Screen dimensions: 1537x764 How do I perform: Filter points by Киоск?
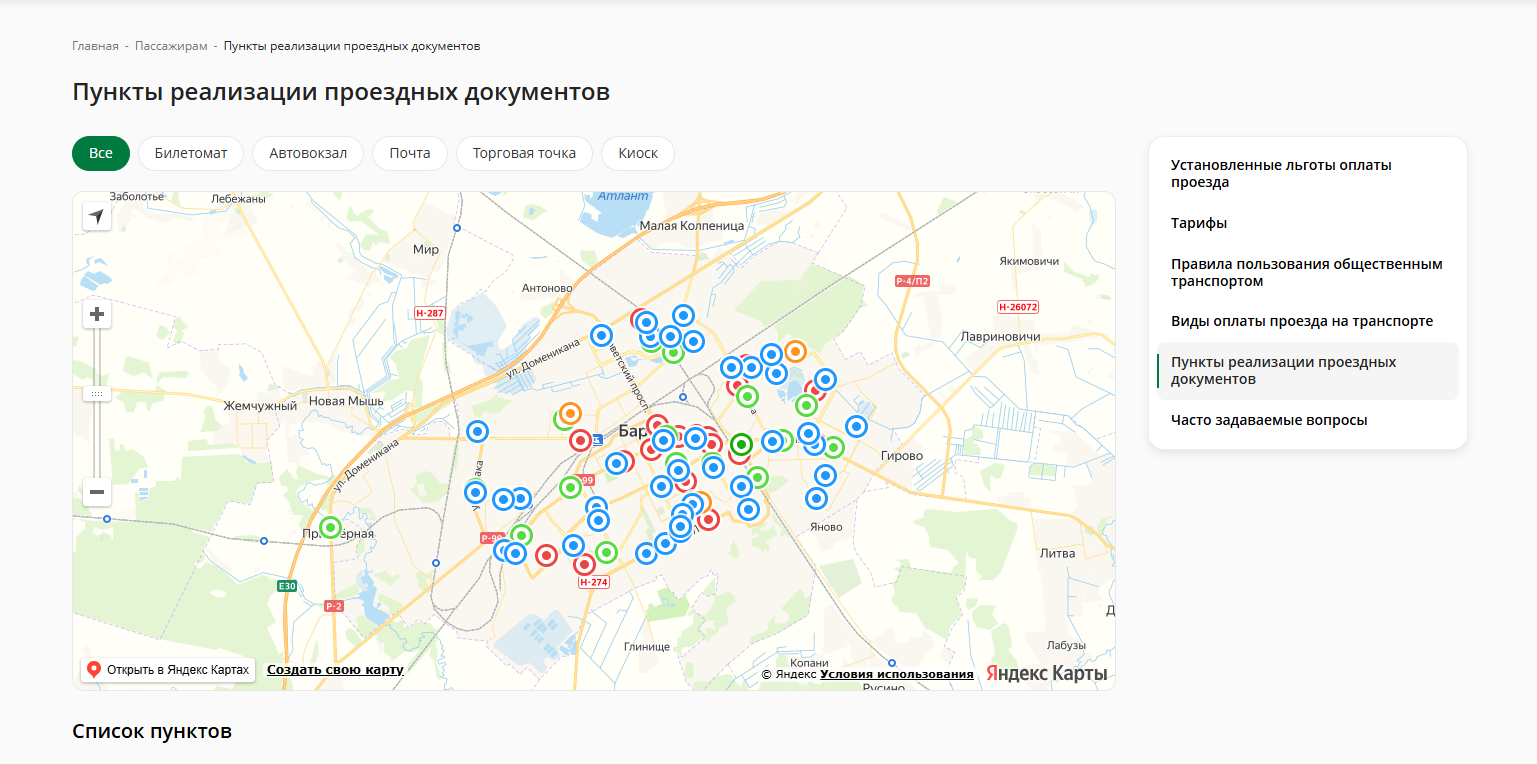pos(638,154)
